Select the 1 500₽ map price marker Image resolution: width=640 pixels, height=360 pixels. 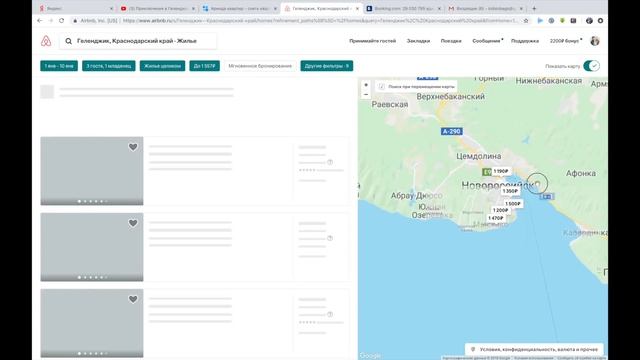click(513, 204)
